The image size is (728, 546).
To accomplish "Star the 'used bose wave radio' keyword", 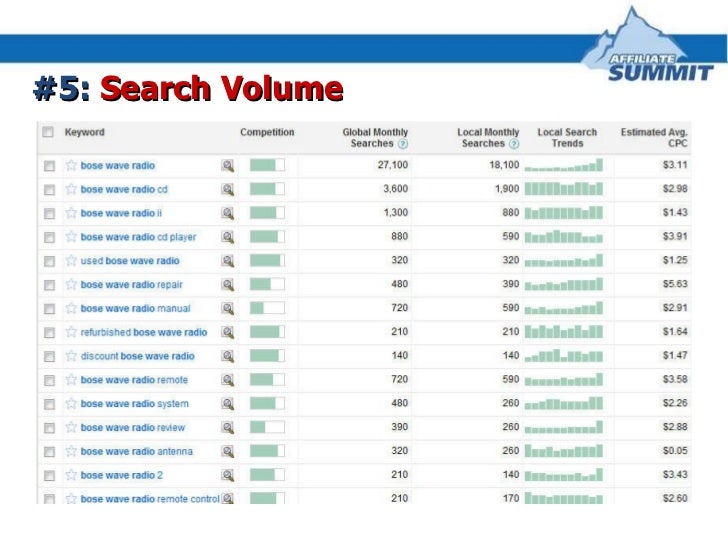I will [71, 260].
